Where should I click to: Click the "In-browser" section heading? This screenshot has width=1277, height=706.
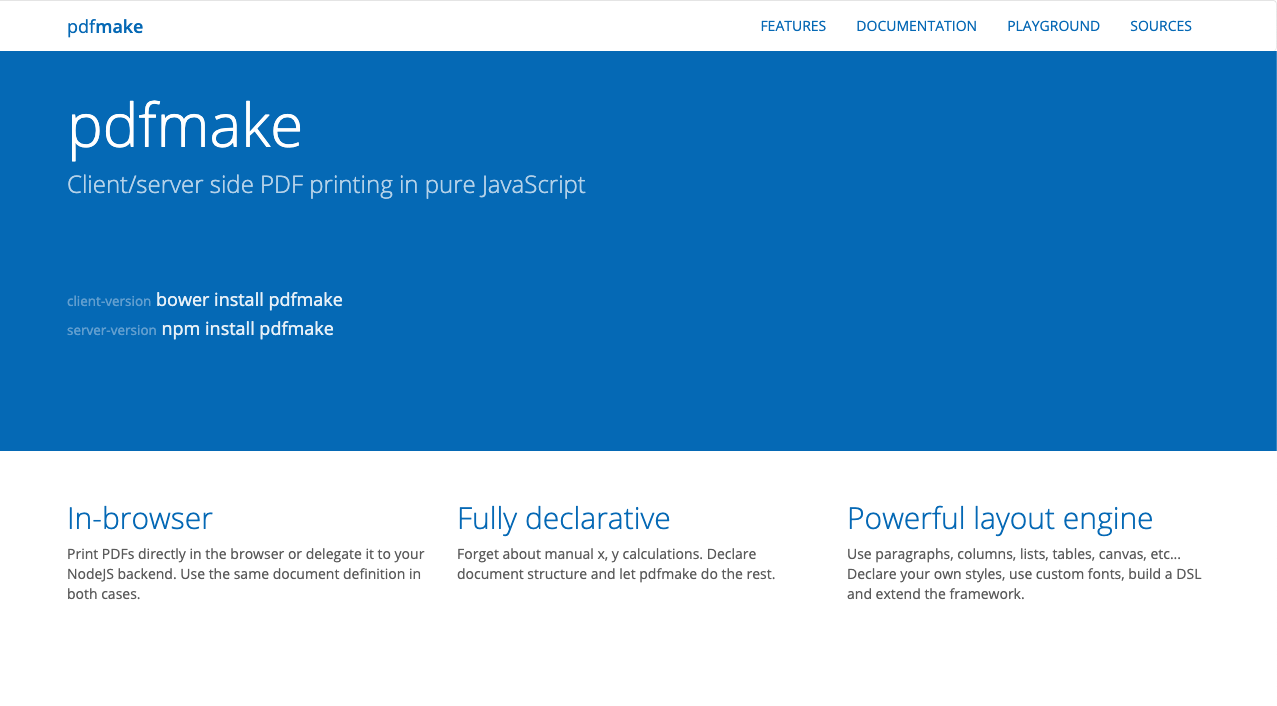(x=139, y=518)
